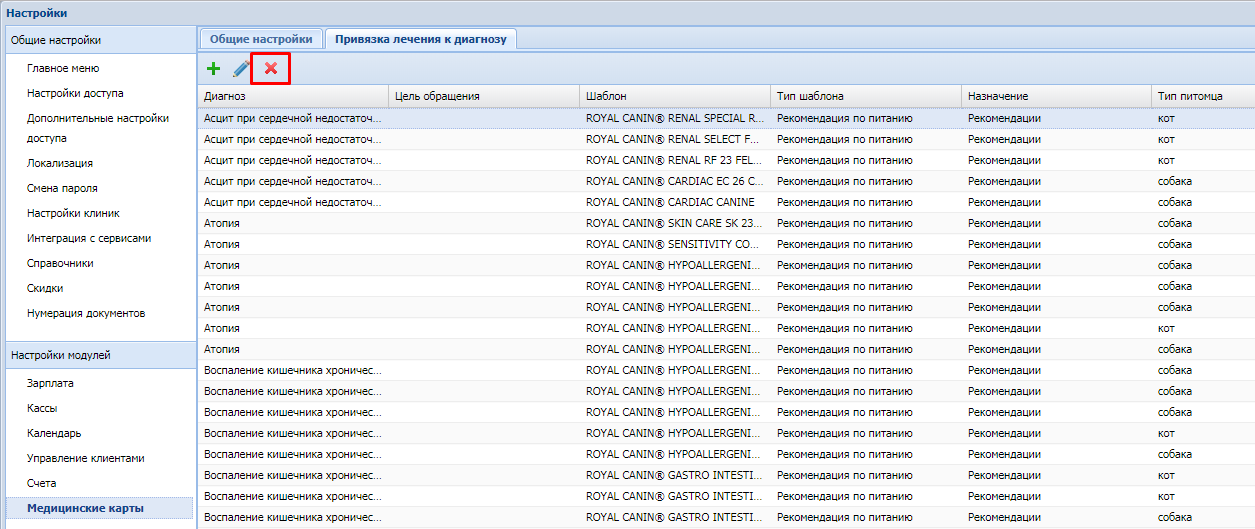The width and height of the screenshot is (1255, 529).
Task: Open Зарплата module settings
Action: point(50,383)
